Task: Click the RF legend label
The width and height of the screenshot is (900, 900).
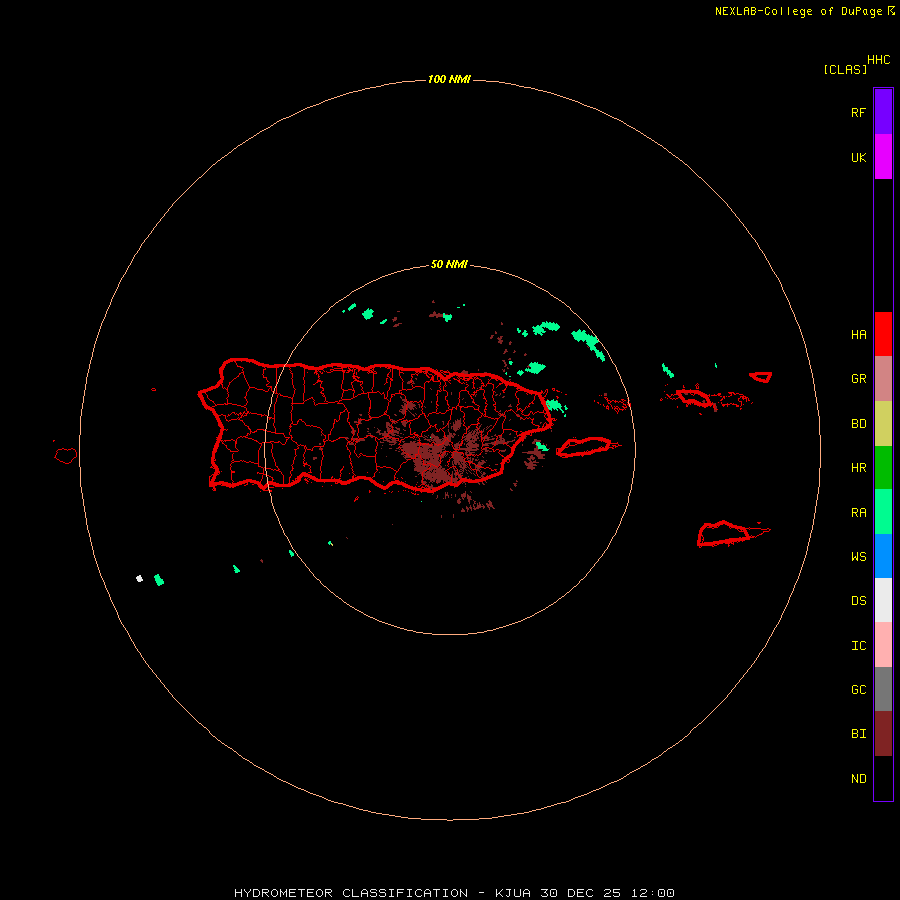Action: click(x=858, y=112)
